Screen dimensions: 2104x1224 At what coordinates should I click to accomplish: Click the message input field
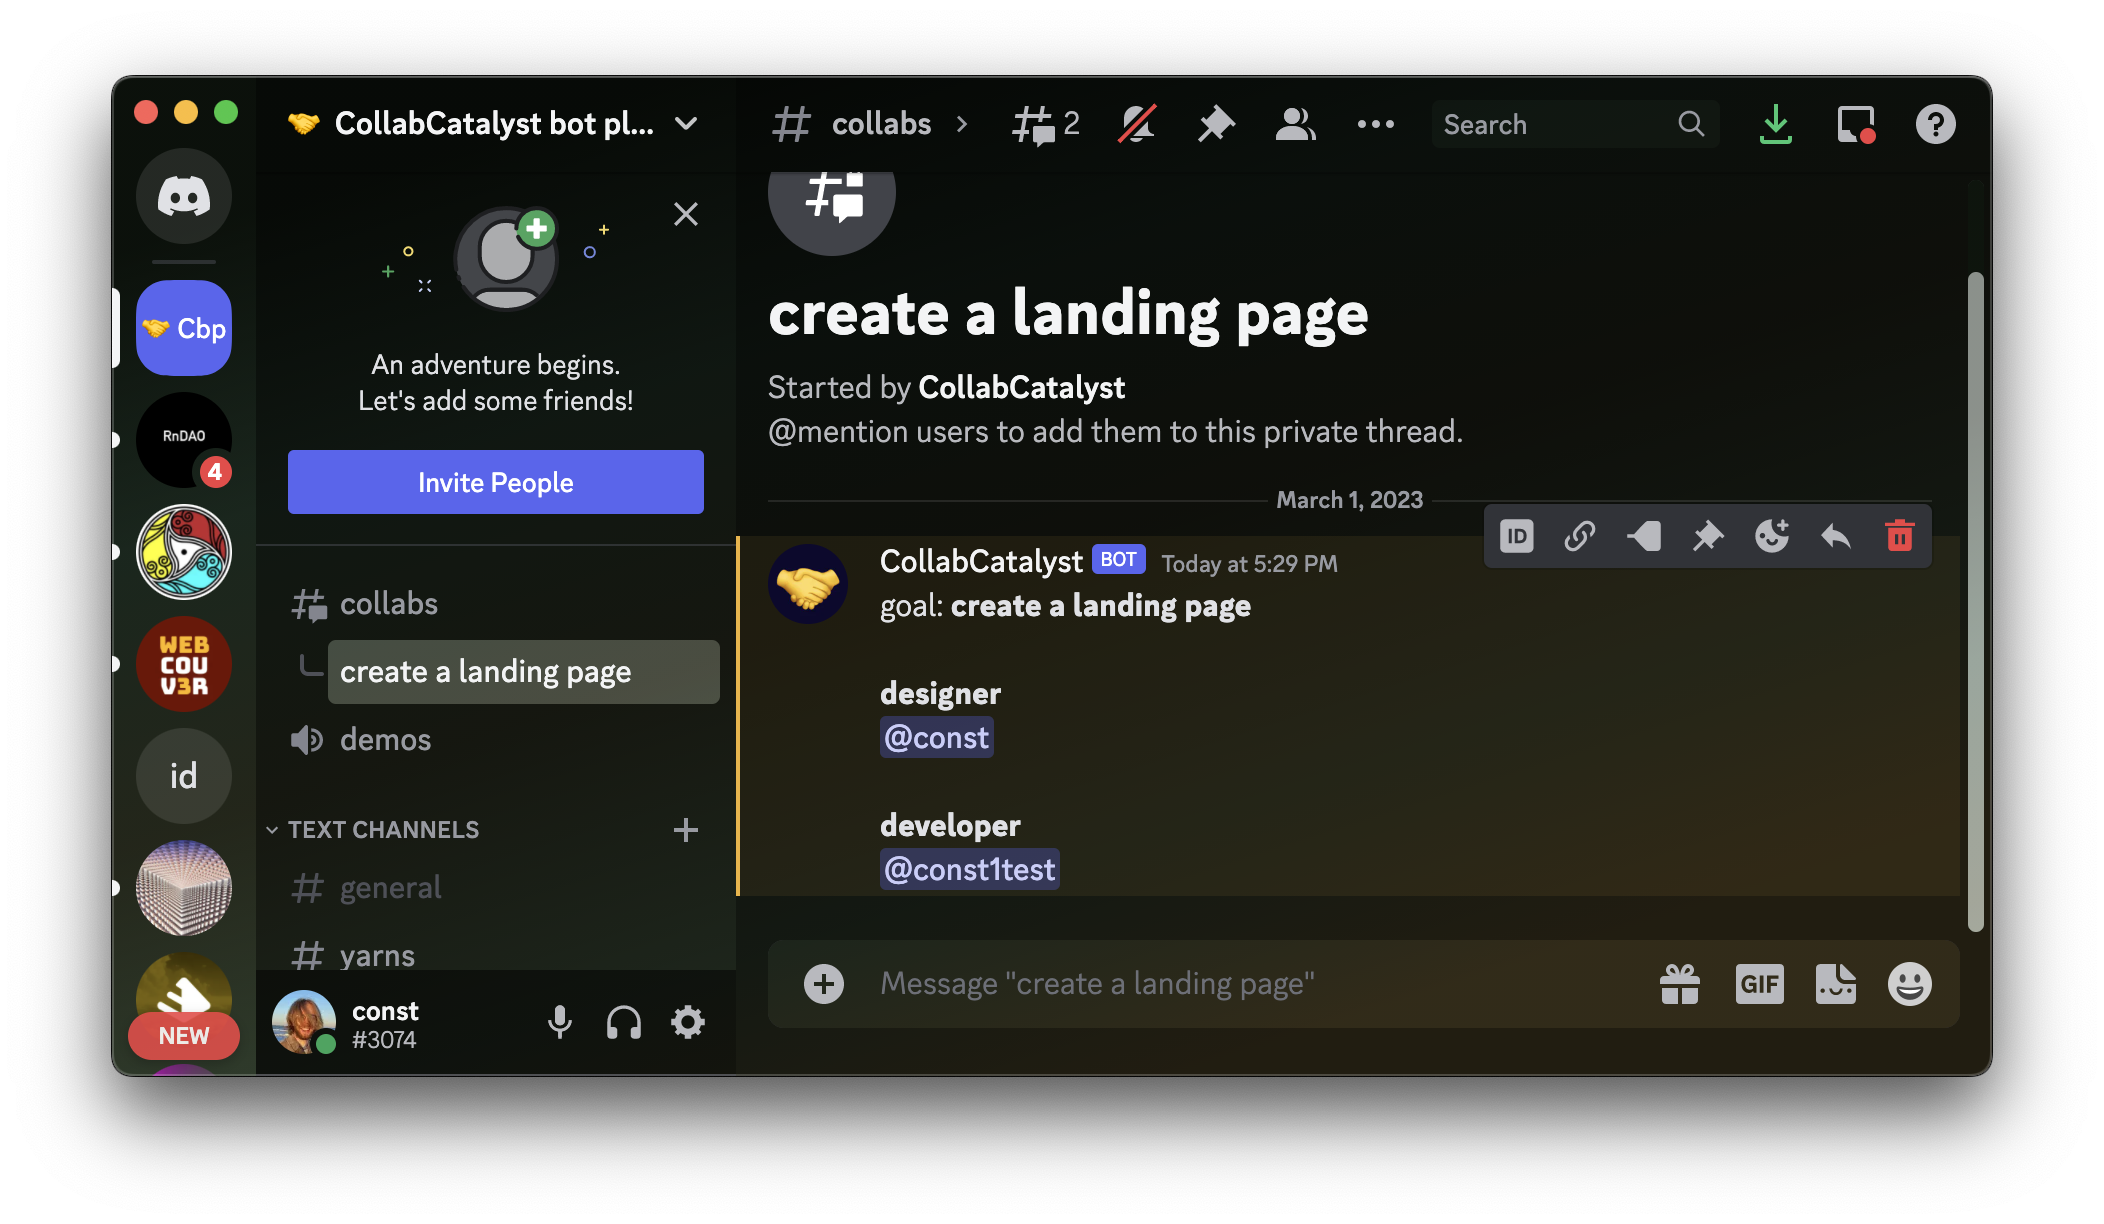tap(1255, 984)
